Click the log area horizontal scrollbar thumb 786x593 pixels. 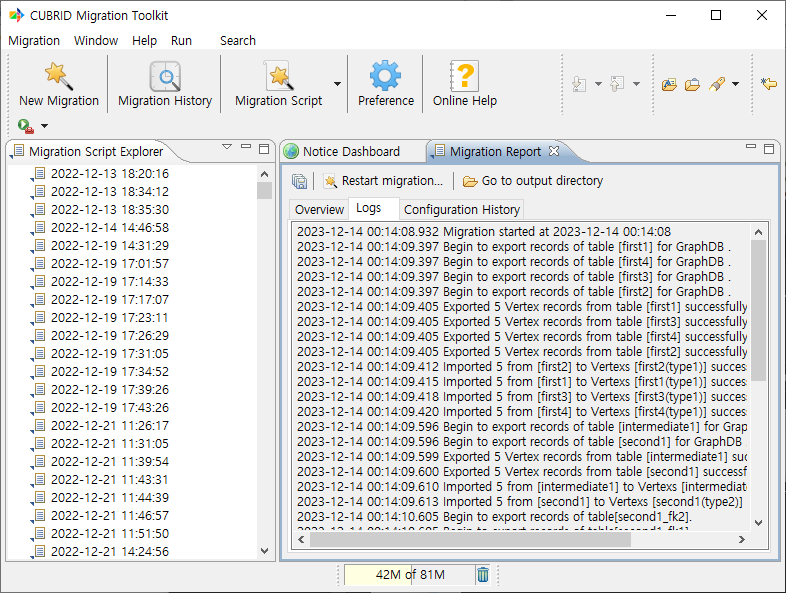(x=470, y=540)
